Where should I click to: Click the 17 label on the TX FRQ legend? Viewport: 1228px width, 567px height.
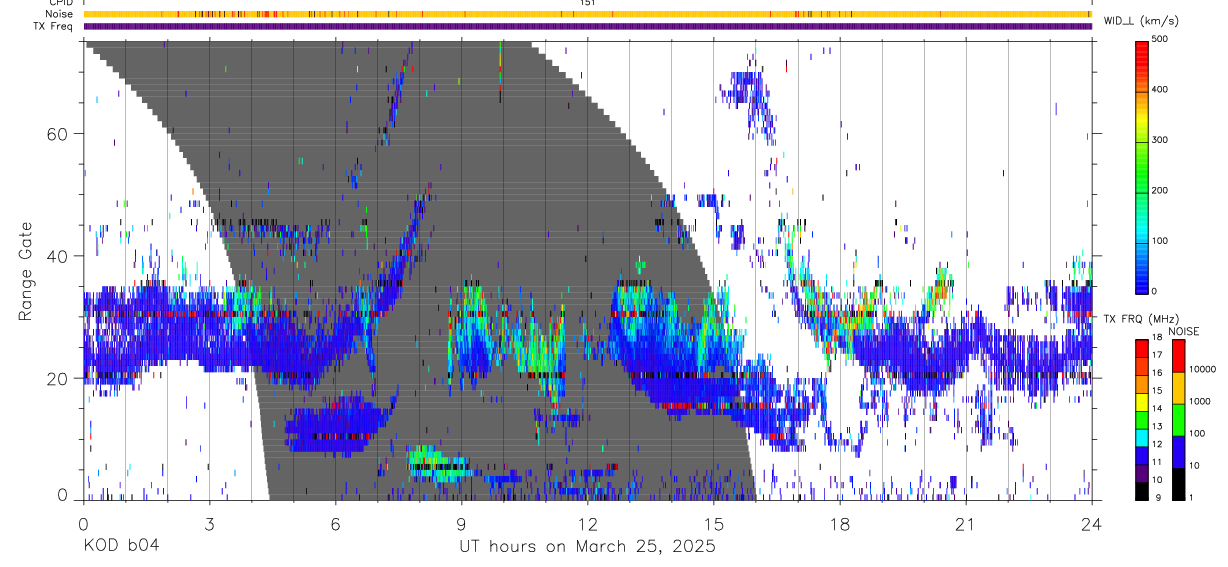pyautogui.click(x=1158, y=356)
